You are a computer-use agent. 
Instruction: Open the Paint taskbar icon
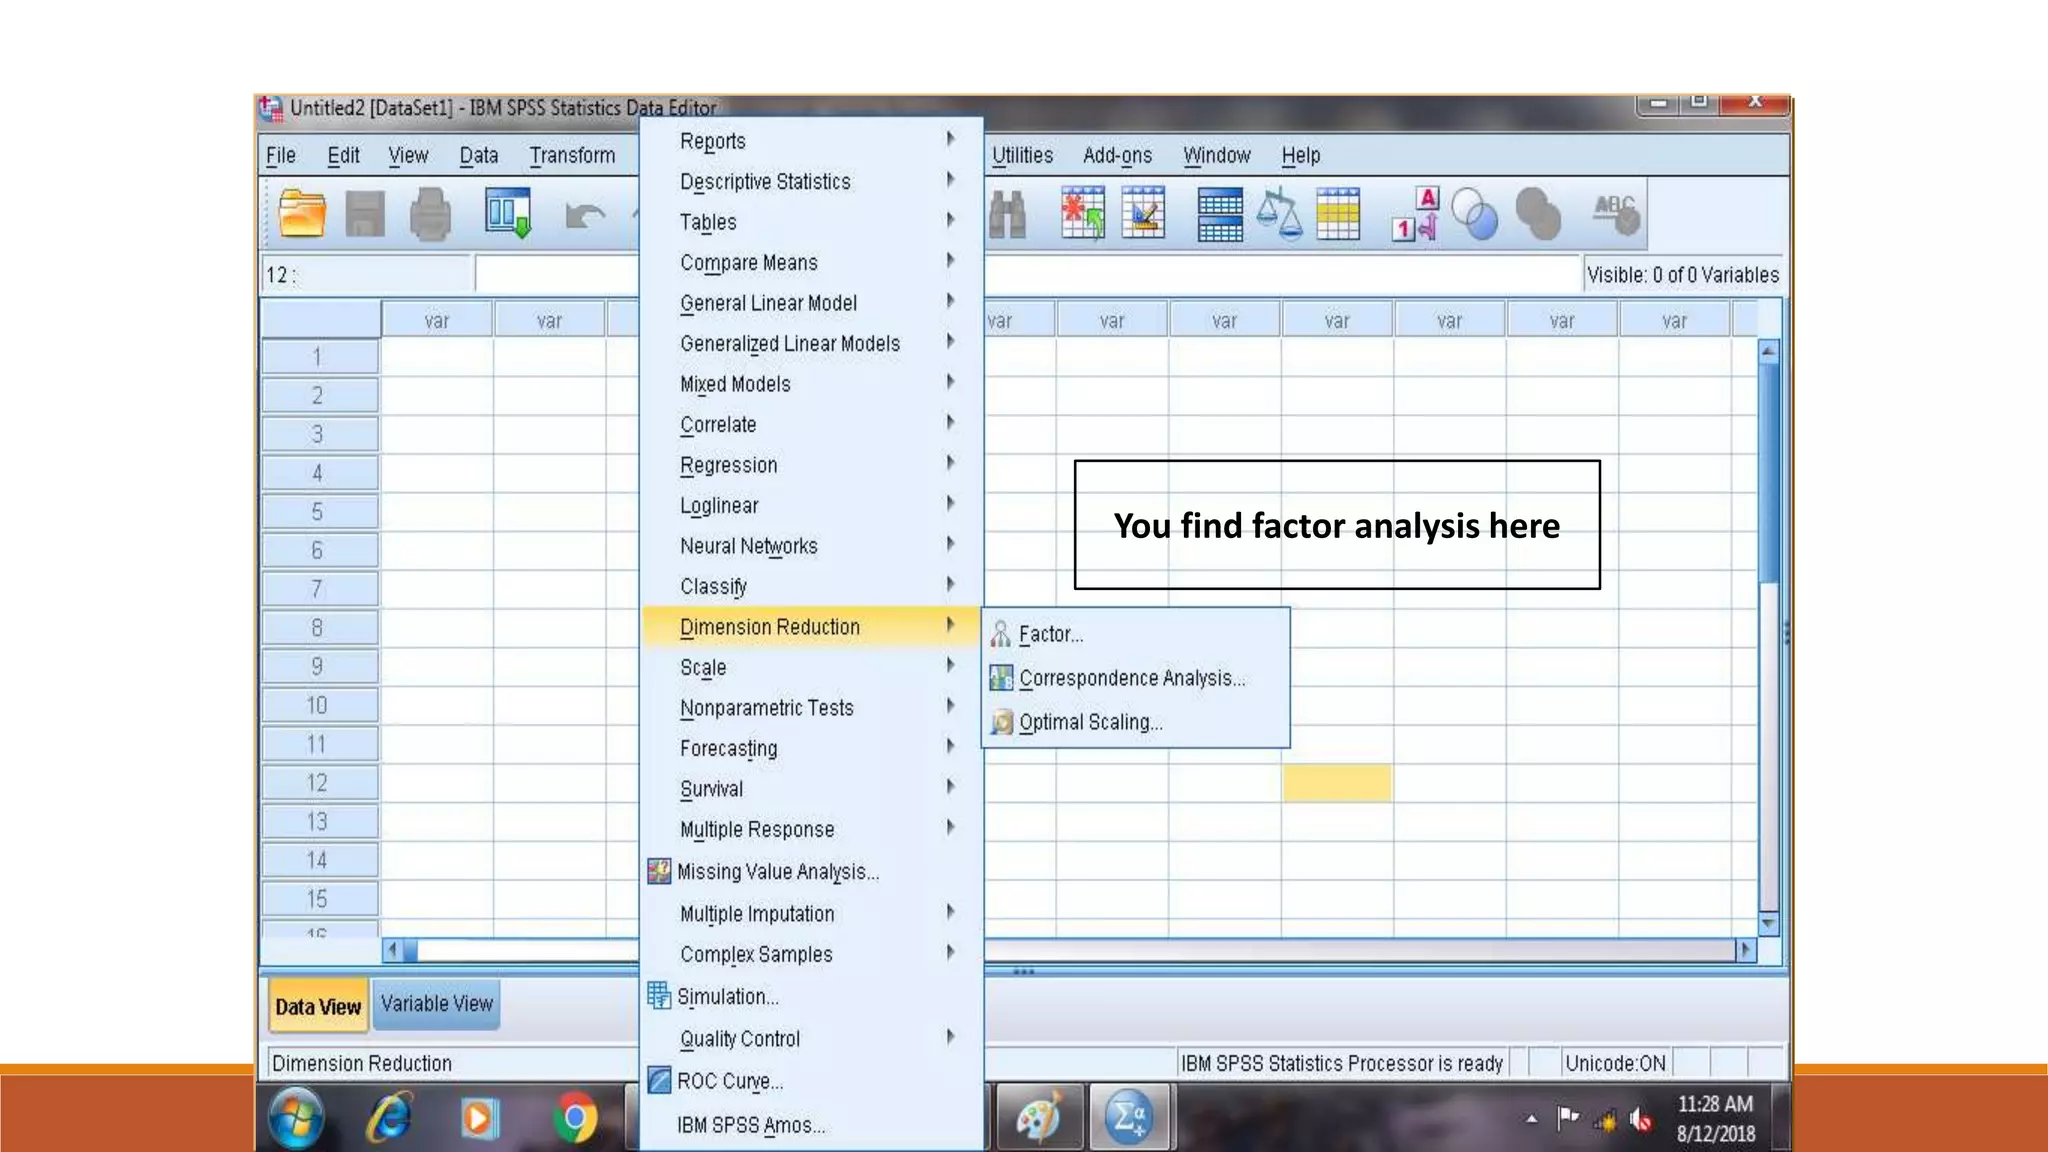coord(1040,1117)
